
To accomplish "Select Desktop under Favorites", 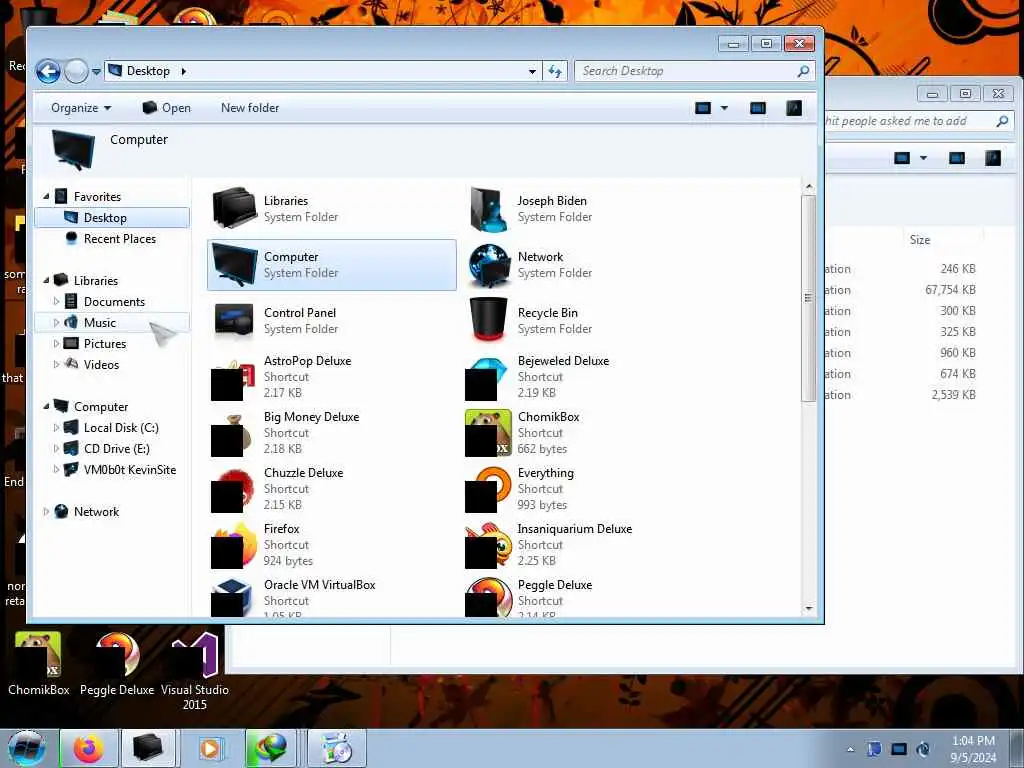I will pos(112,217).
